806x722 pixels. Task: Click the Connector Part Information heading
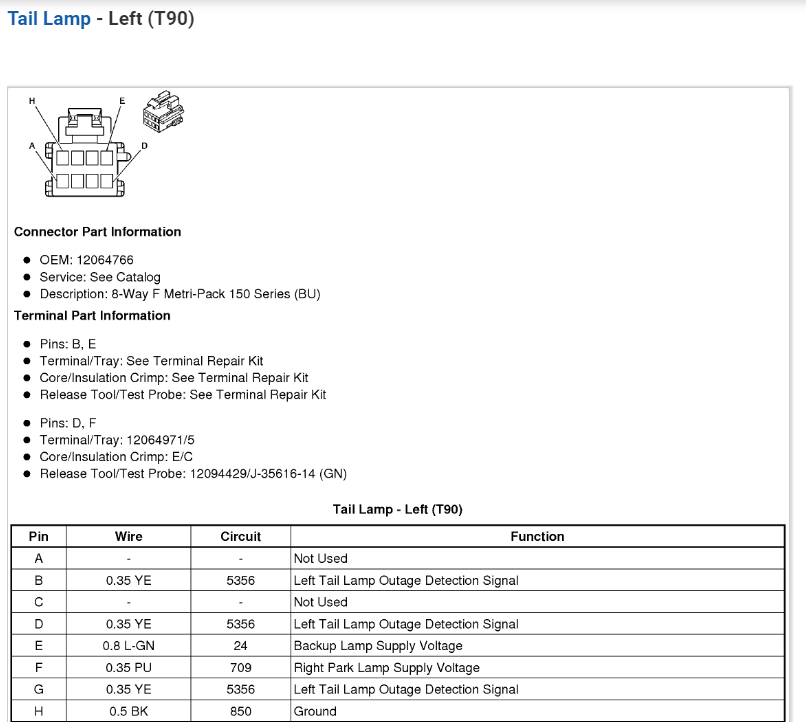coord(98,232)
